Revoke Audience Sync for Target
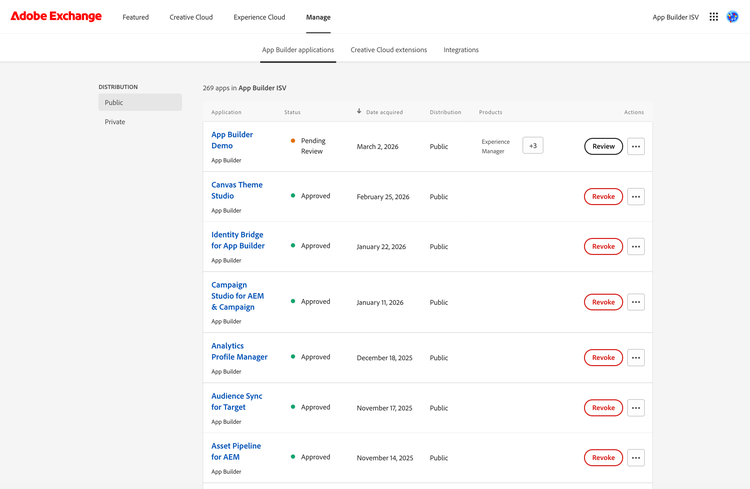Viewport: 750px width, 489px height. 603,408
